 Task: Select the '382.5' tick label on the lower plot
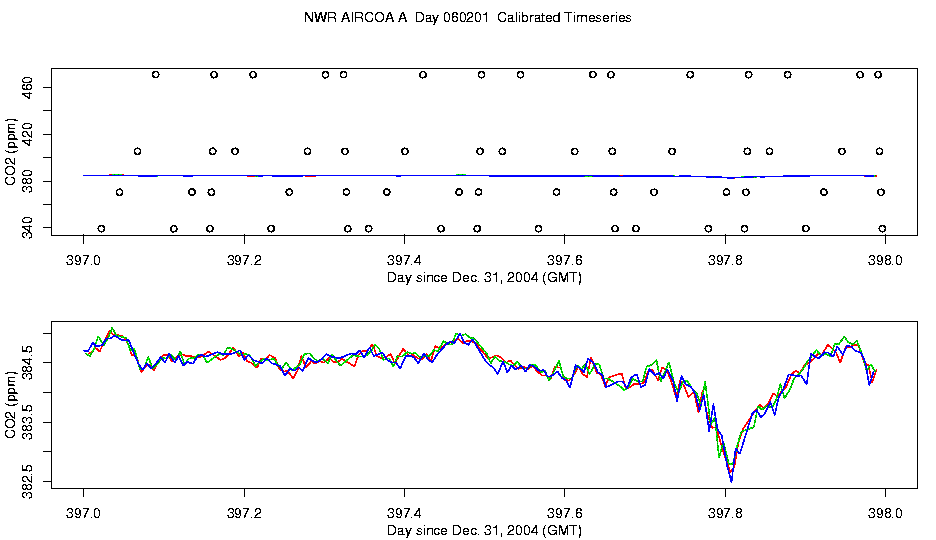(x=28, y=482)
